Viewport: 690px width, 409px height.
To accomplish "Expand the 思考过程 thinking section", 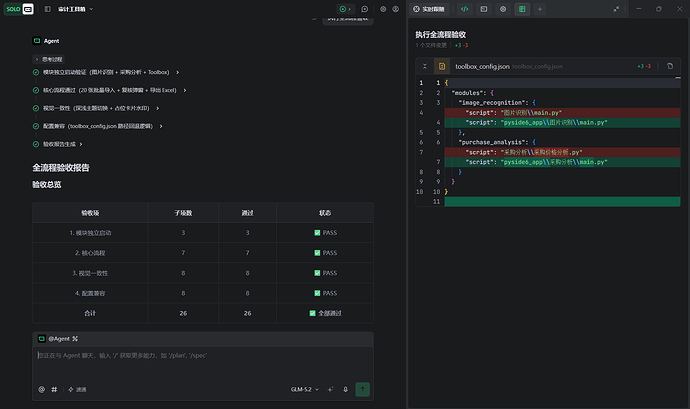I will (x=49, y=59).
